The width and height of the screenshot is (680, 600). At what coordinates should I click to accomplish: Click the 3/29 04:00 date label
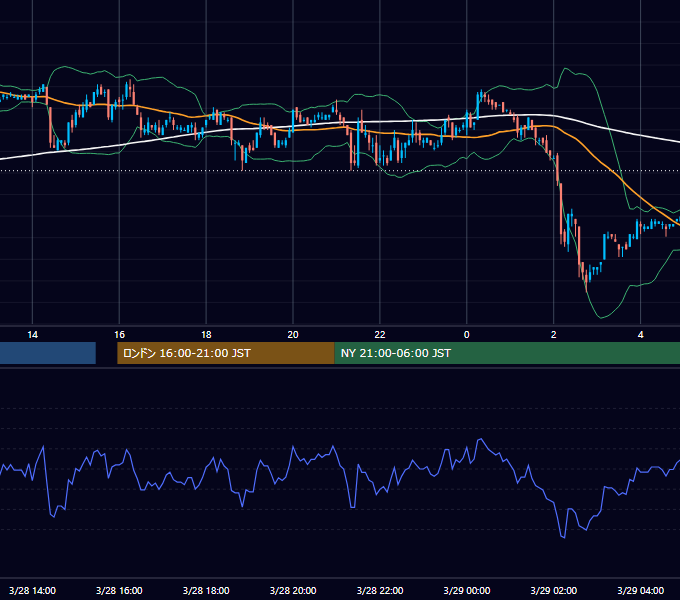641,590
